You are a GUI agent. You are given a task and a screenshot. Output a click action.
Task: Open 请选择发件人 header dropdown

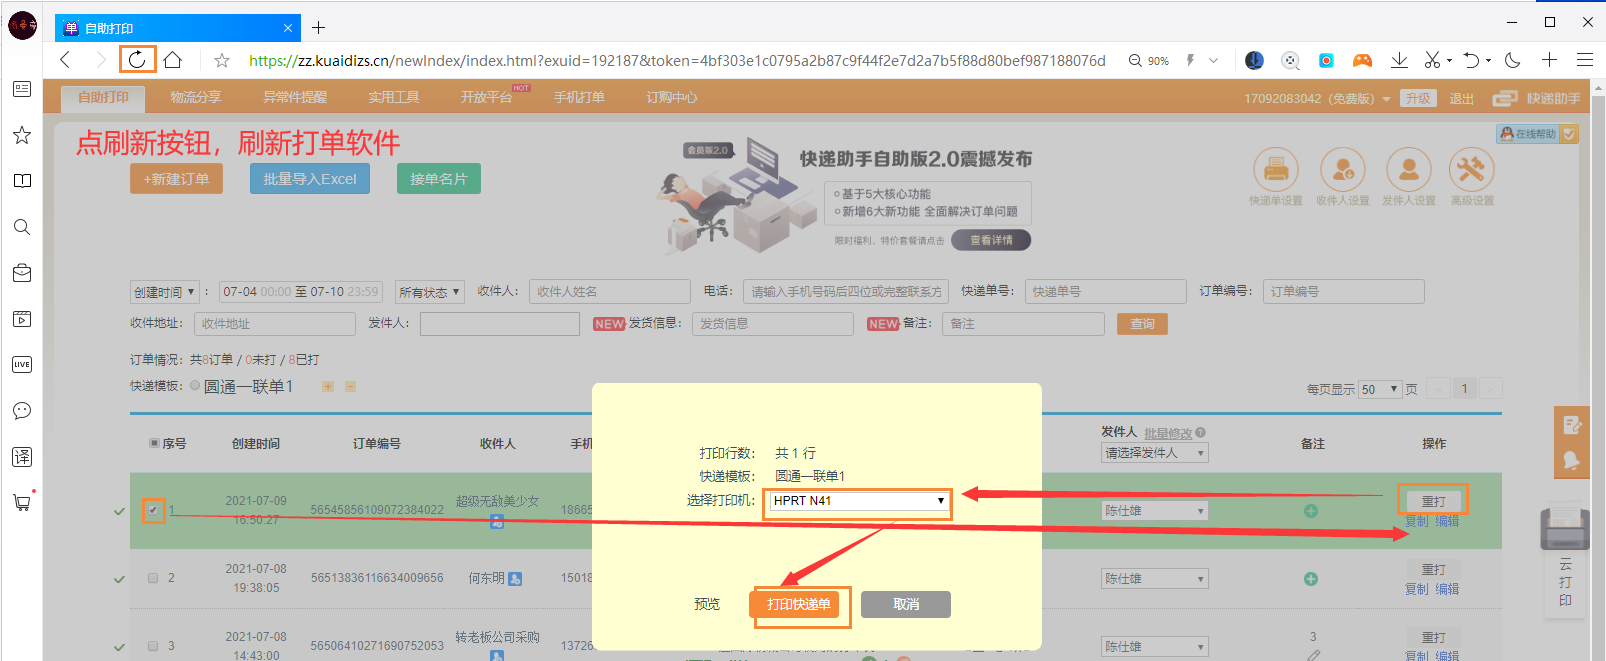[x=1155, y=453]
